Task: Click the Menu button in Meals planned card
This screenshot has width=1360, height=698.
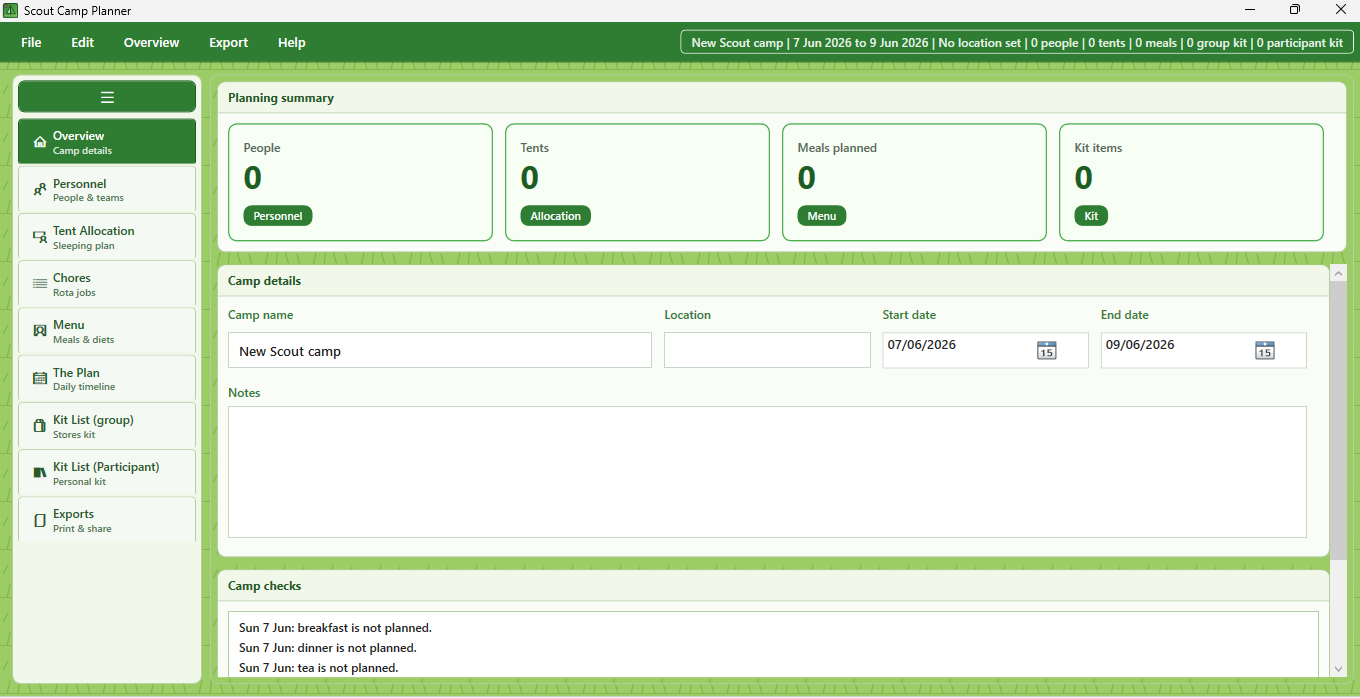Action: (x=821, y=216)
